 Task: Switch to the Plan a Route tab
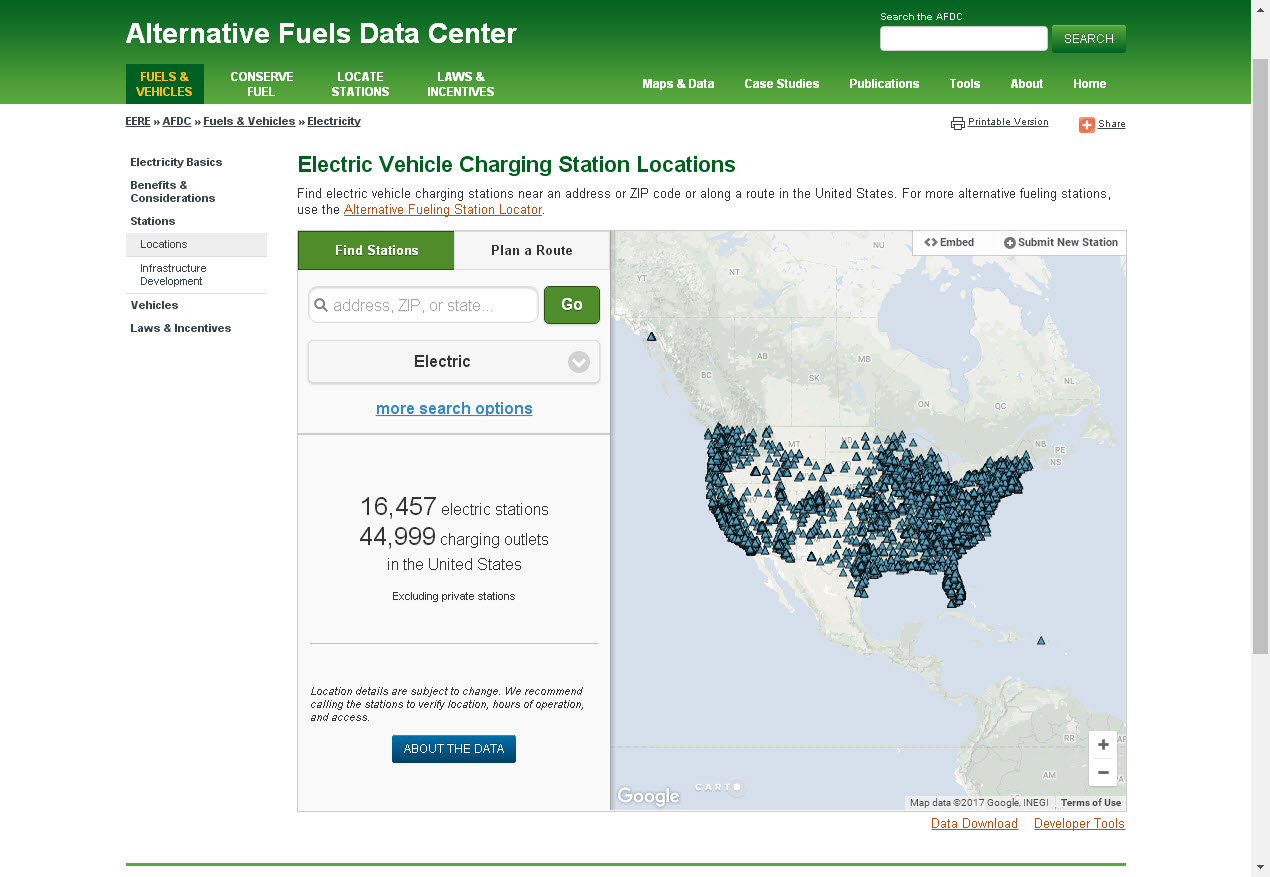[532, 250]
